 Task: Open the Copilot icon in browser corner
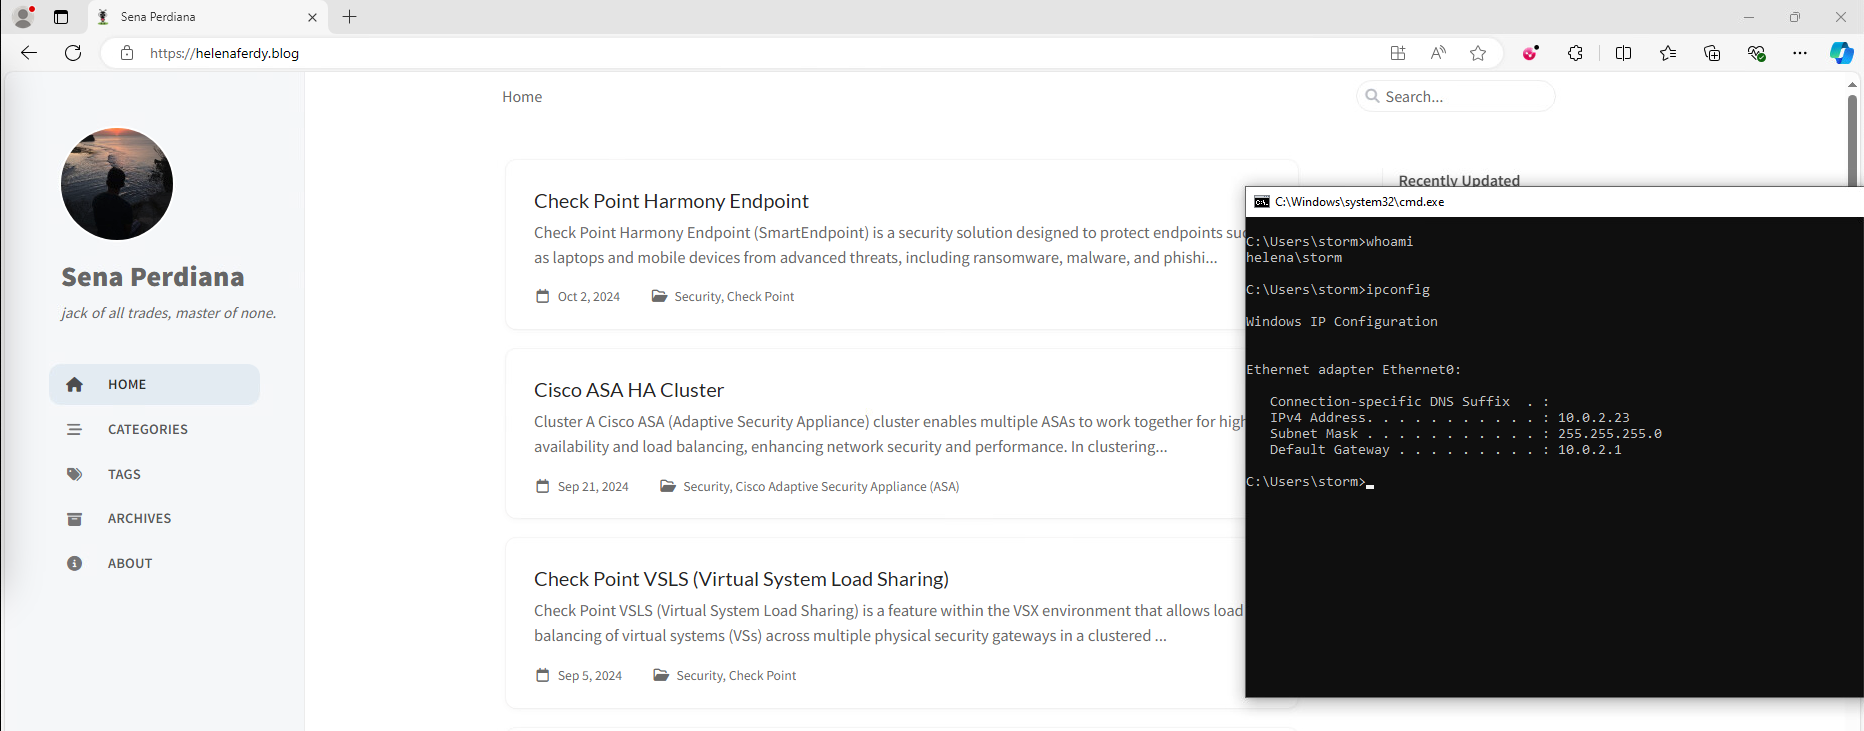pos(1841,53)
